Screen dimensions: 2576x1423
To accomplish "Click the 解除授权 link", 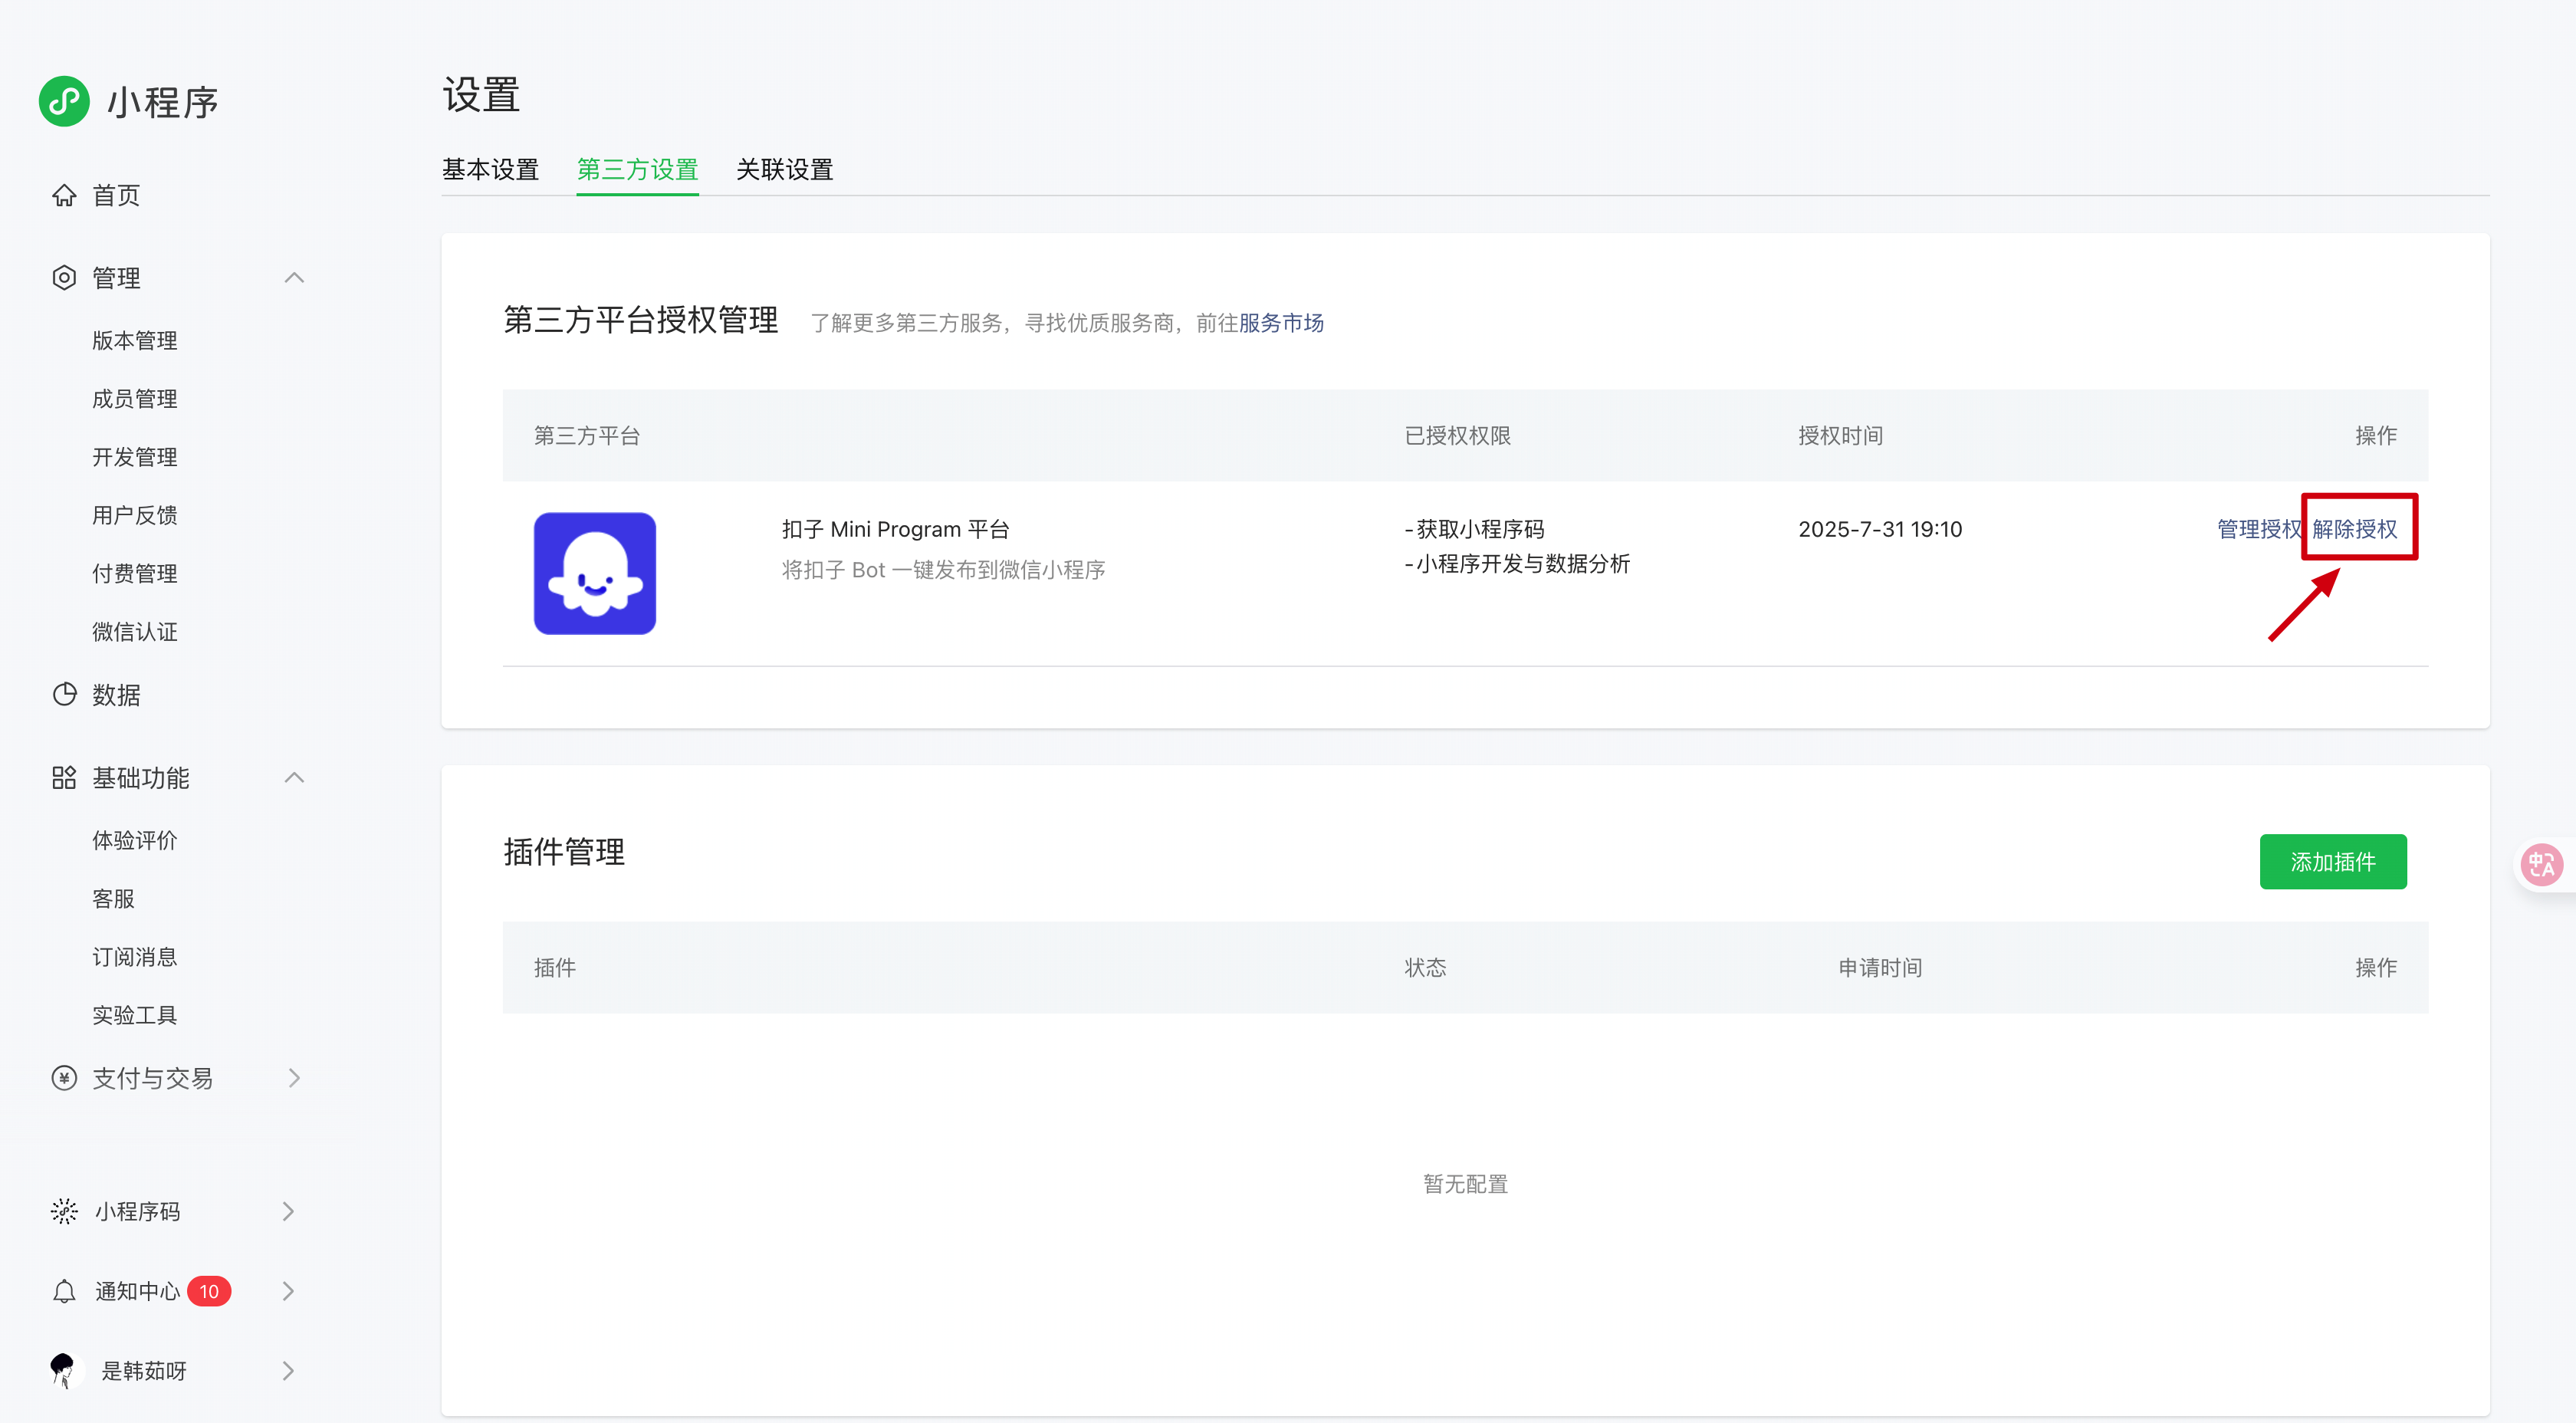I will (2354, 529).
